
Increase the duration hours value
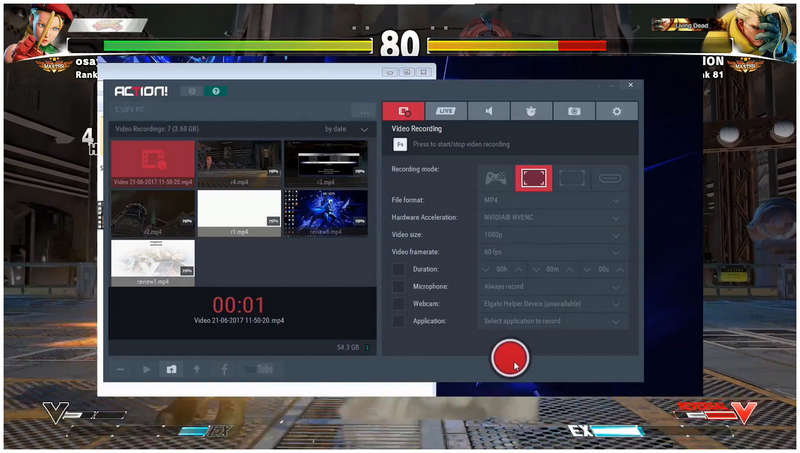[519, 269]
